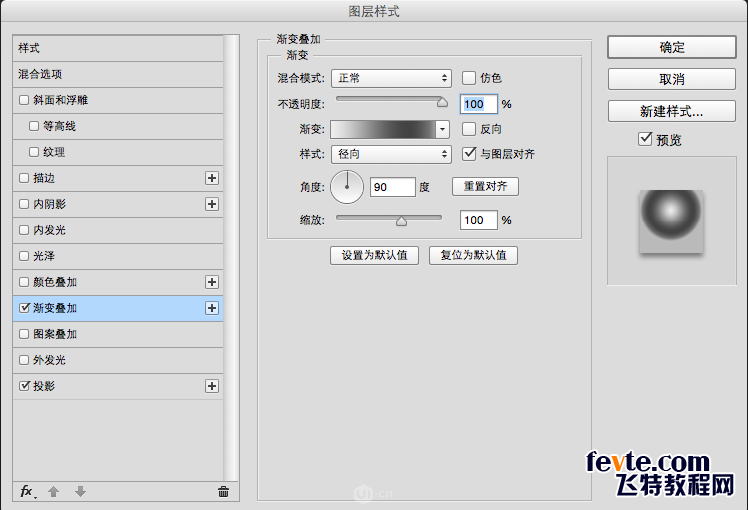Click the 取消 cancel button

pos(672,79)
